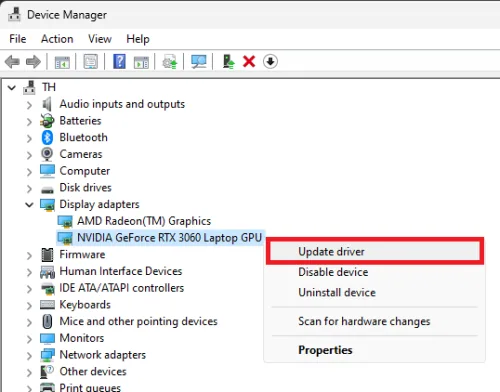Click the red X Uninstall device icon
The image size is (500, 392).
coord(249,62)
